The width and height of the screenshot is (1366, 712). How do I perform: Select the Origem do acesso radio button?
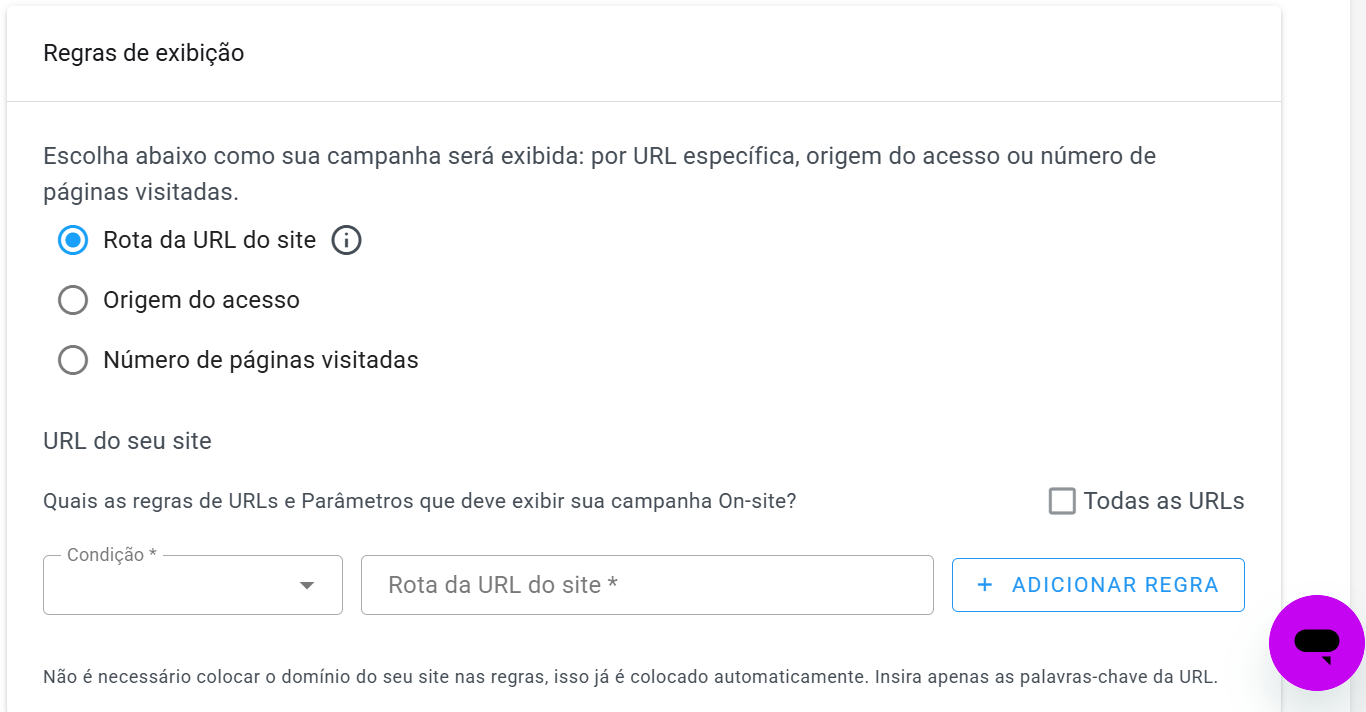(73, 300)
